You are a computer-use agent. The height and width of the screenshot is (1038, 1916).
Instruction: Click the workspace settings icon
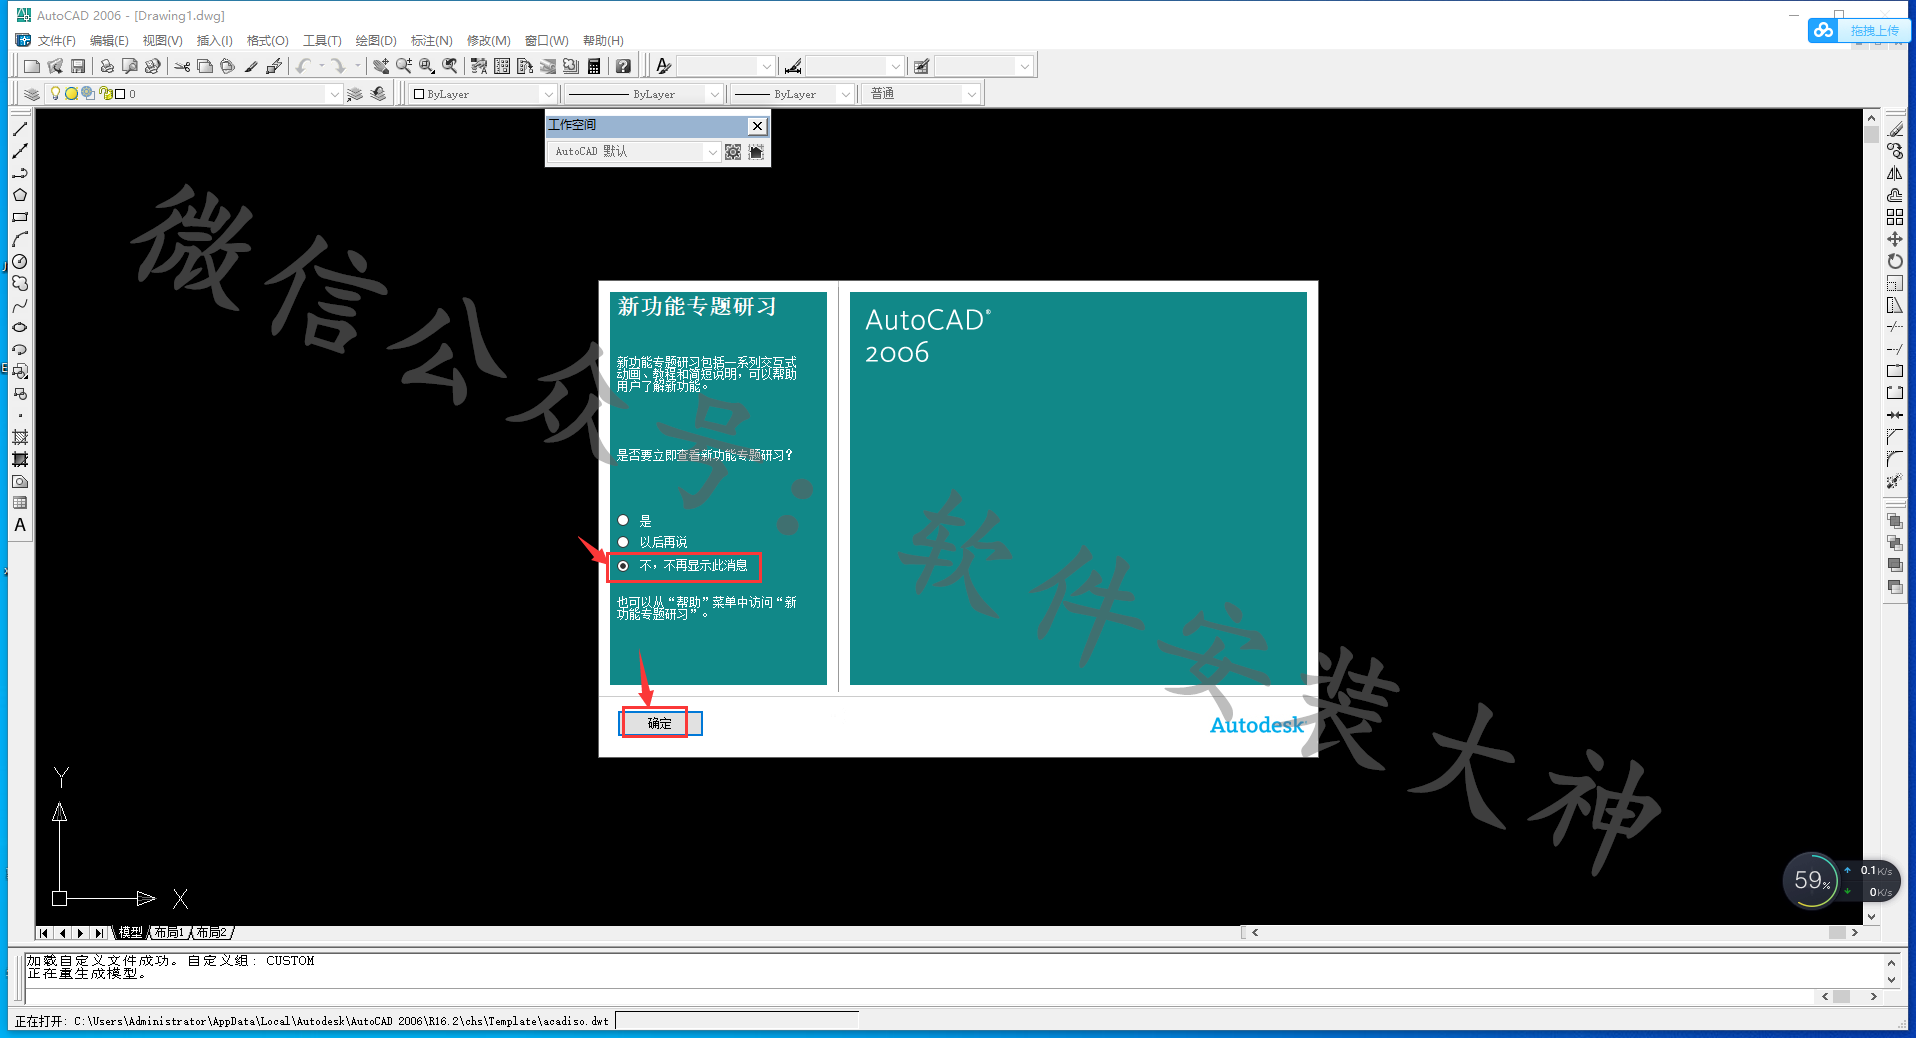click(x=733, y=152)
